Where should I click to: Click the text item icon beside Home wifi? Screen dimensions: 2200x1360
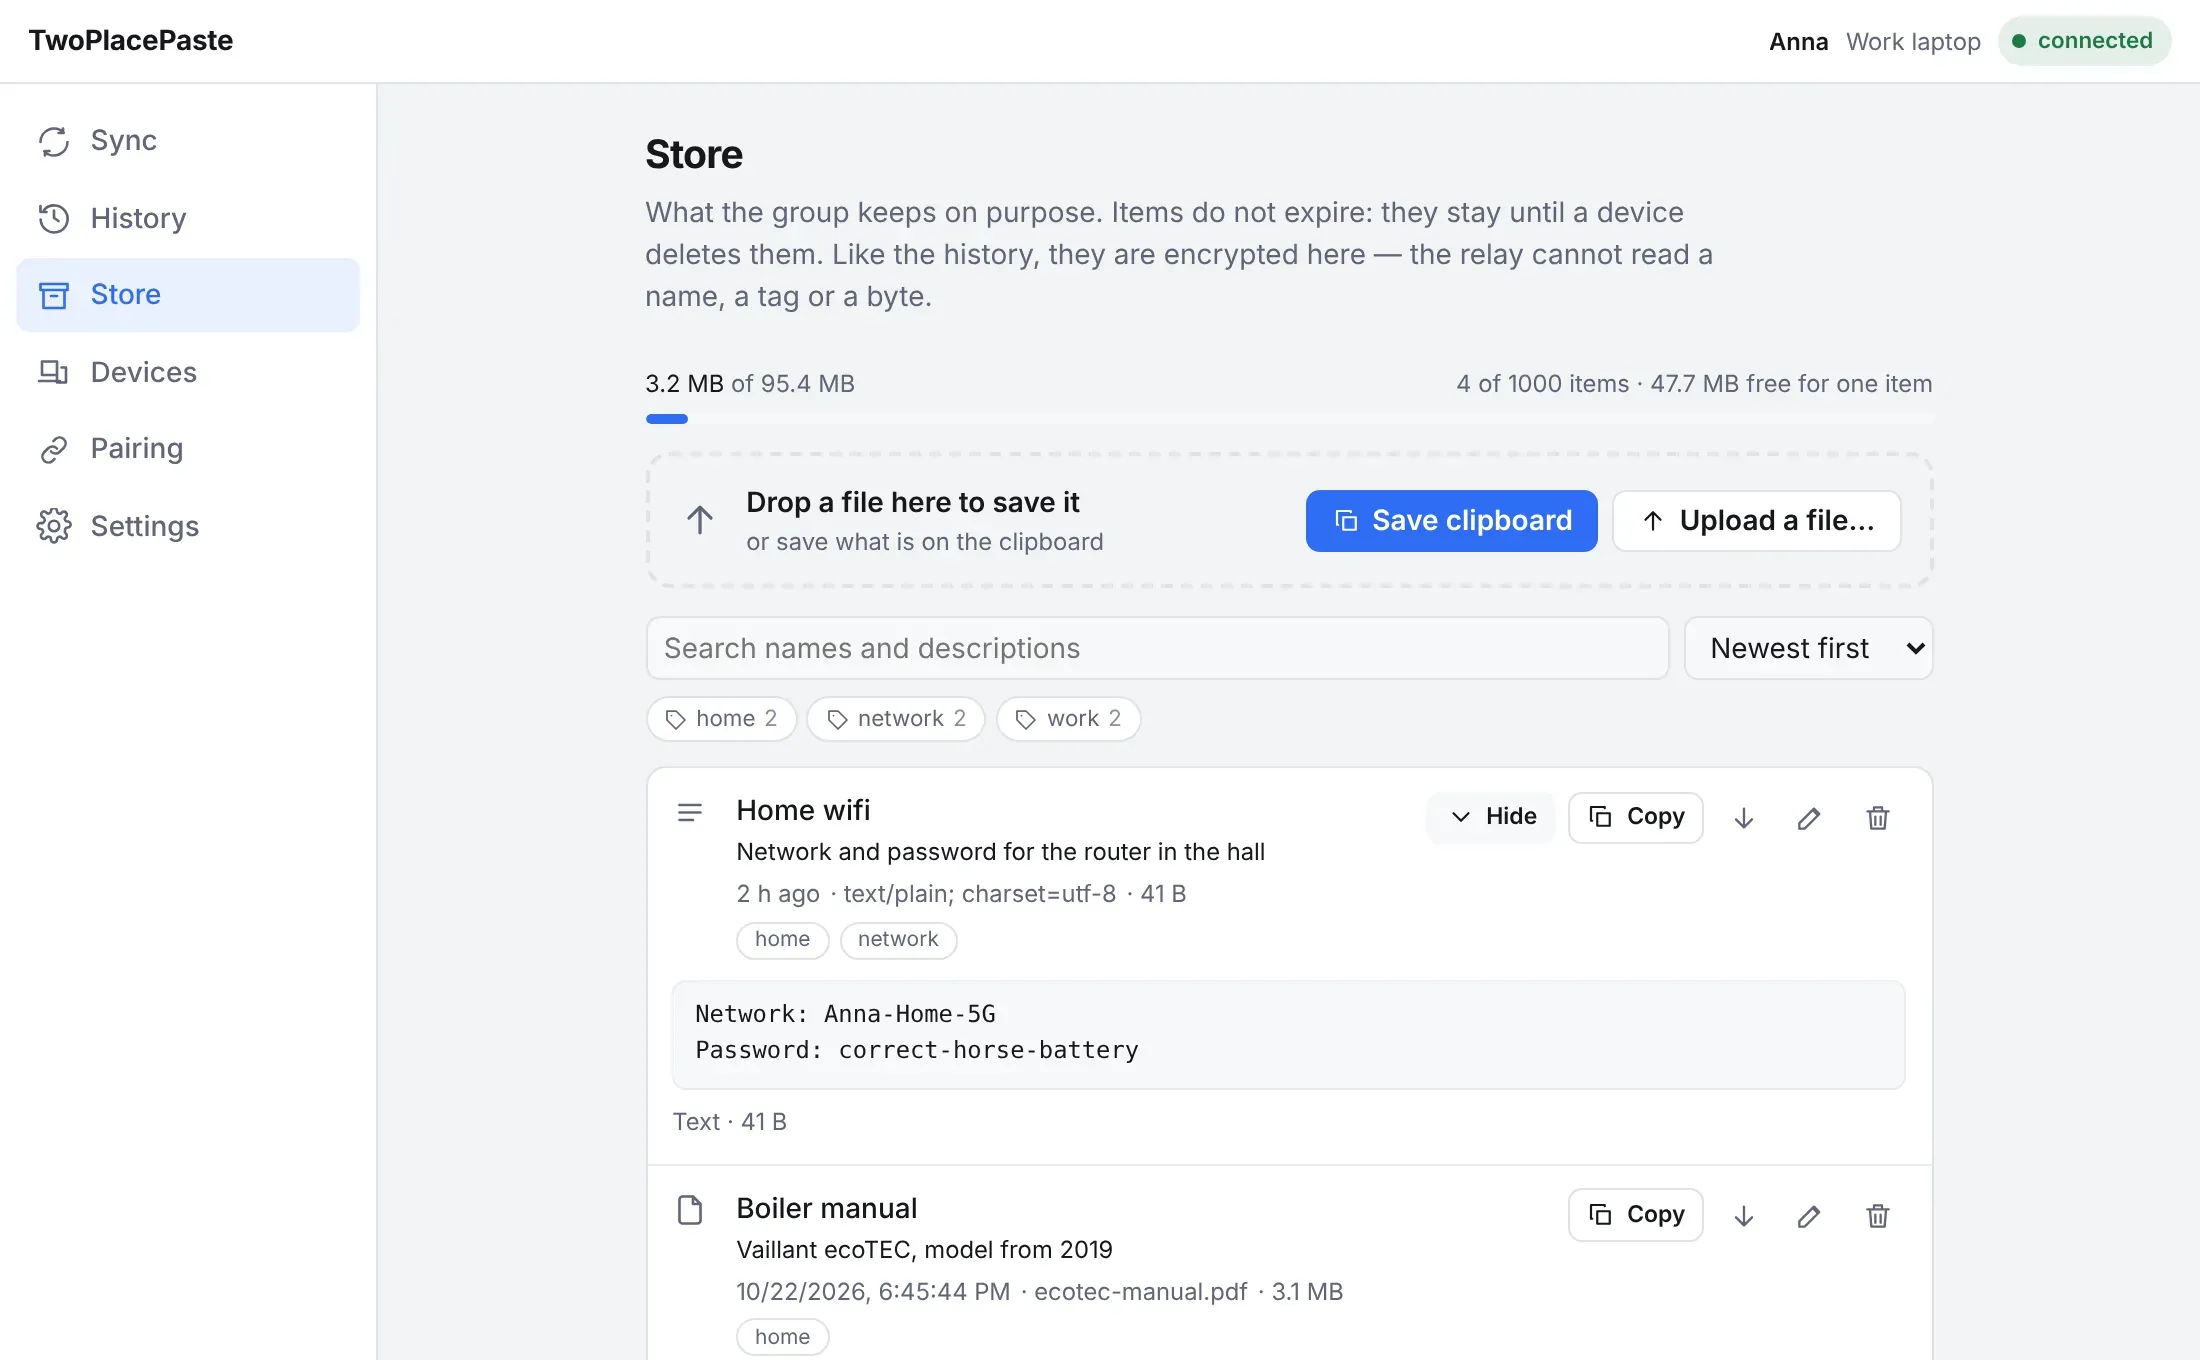[690, 812]
